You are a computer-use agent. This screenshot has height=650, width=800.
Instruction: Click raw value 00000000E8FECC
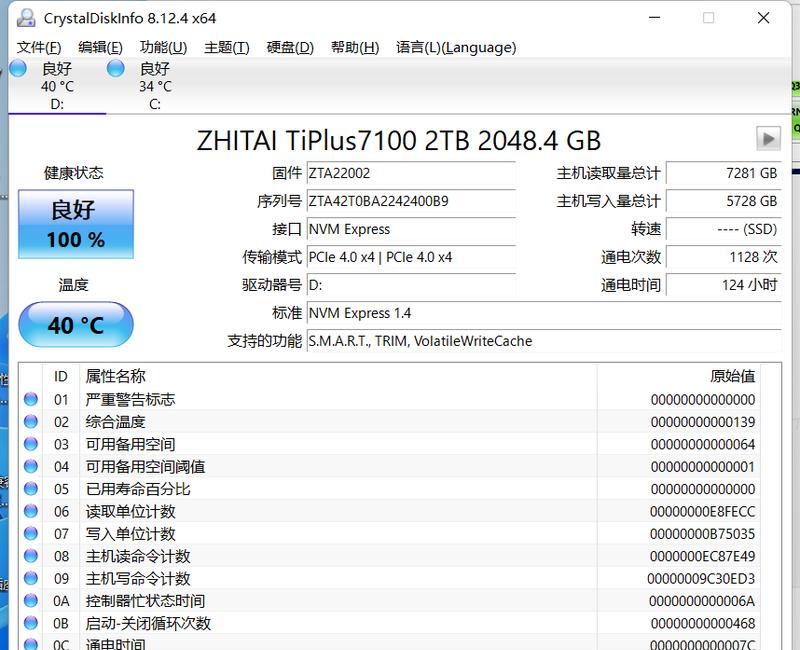pyautogui.click(x=703, y=512)
